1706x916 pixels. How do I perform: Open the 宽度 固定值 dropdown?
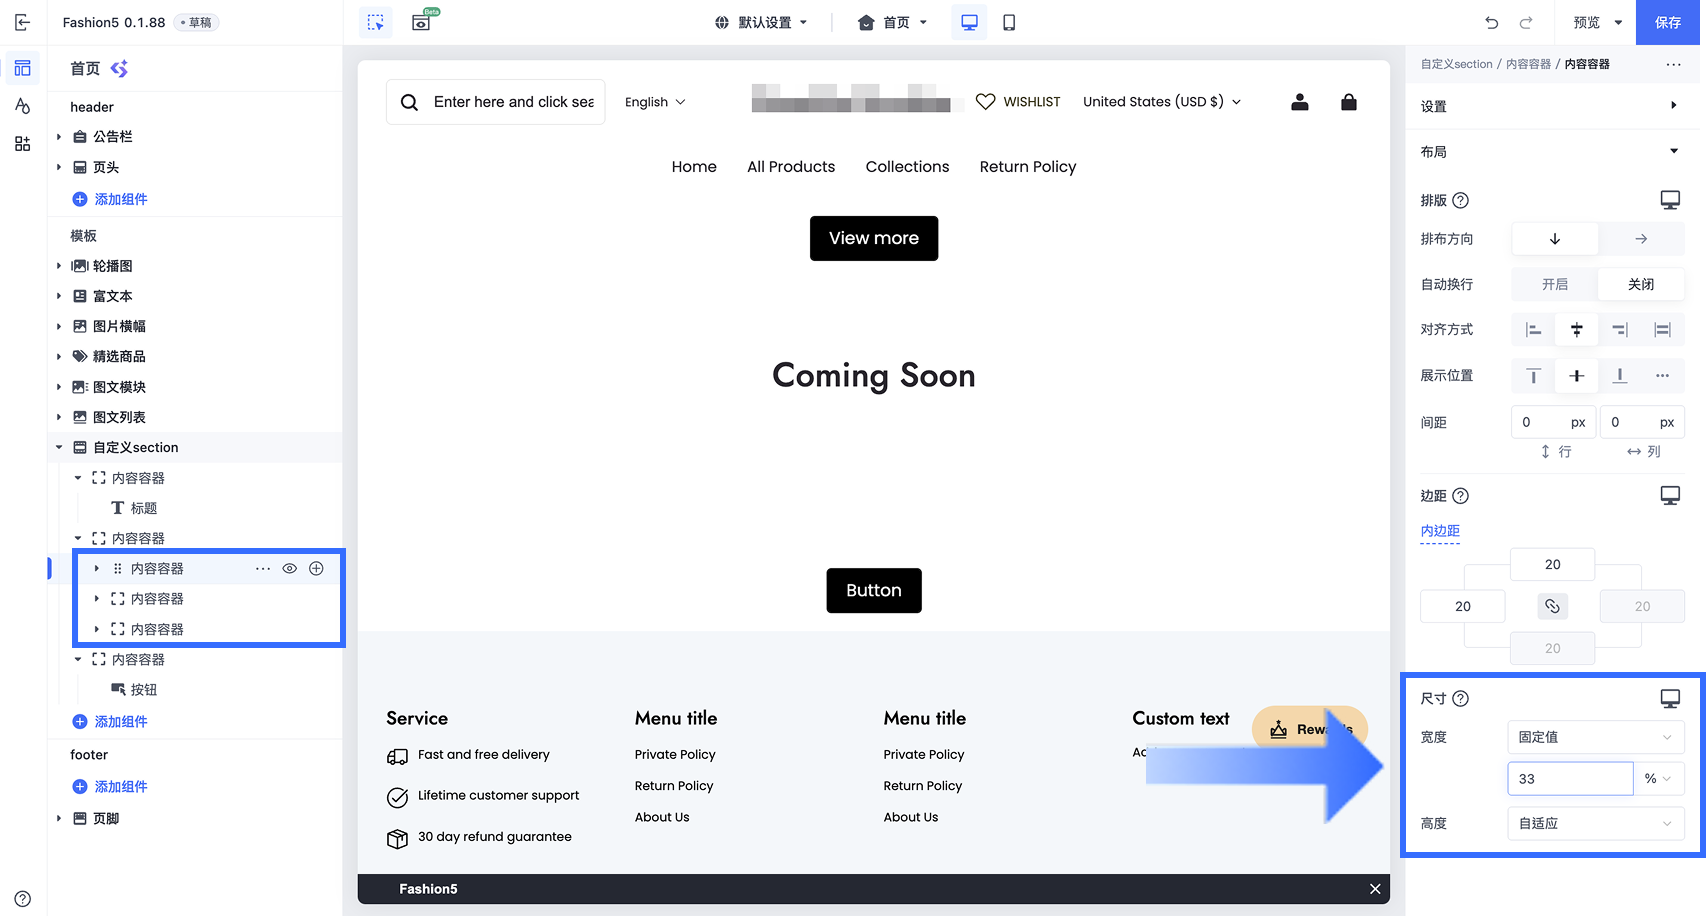tap(1595, 737)
